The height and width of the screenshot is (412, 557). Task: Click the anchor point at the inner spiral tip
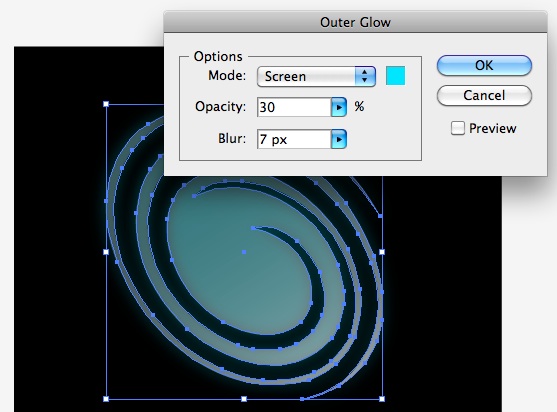tap(253, 228)
